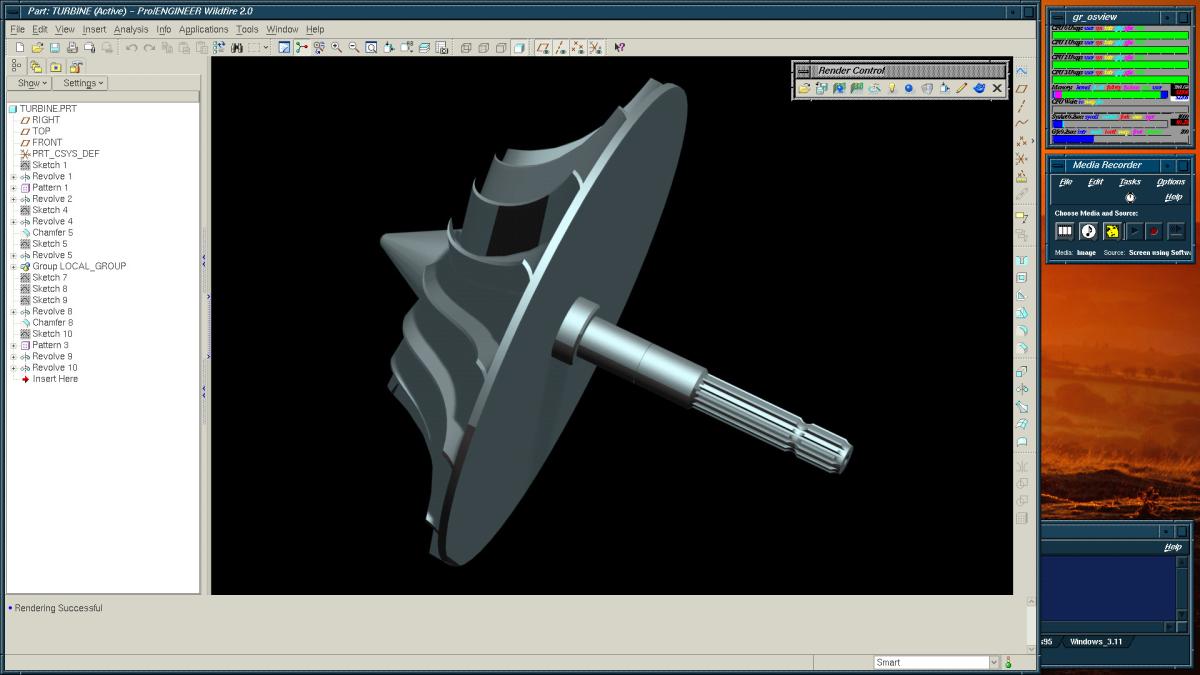Toggle datum points display icon
1200x675 pixels.
coord(578,47)
